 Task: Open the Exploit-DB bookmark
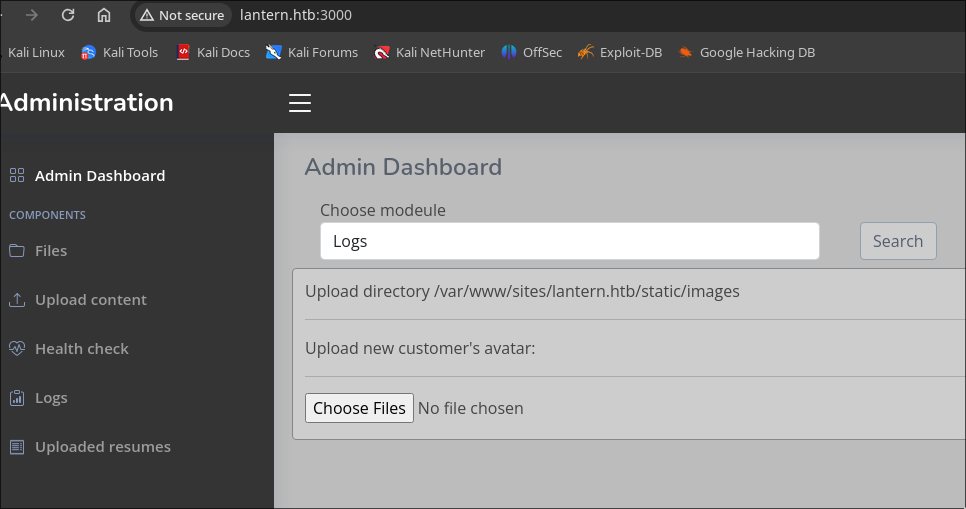tap(620, 52)
